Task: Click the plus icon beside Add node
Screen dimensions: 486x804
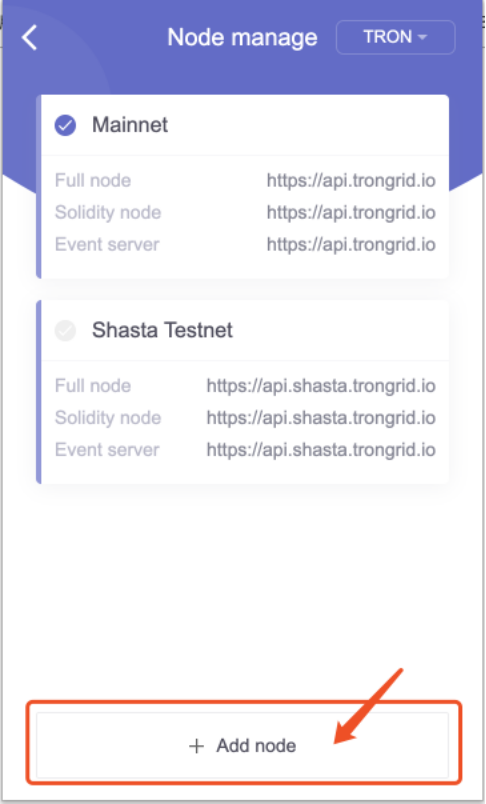Action: (x=196, y=746)
